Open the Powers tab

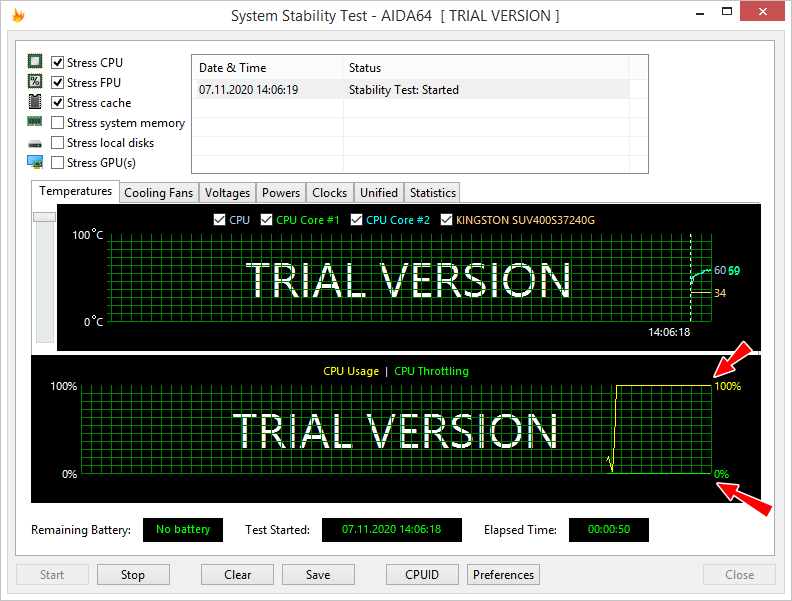tap(281, 193)
